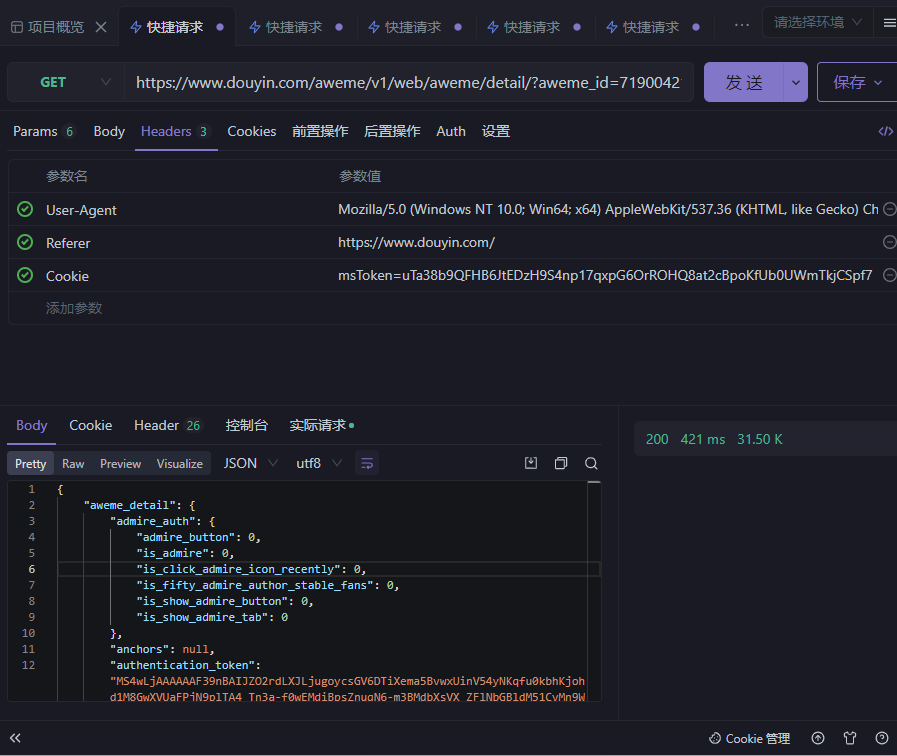Toggle the Cookie header checkbox
Screen dimensions: 897x756
[25, 276]
